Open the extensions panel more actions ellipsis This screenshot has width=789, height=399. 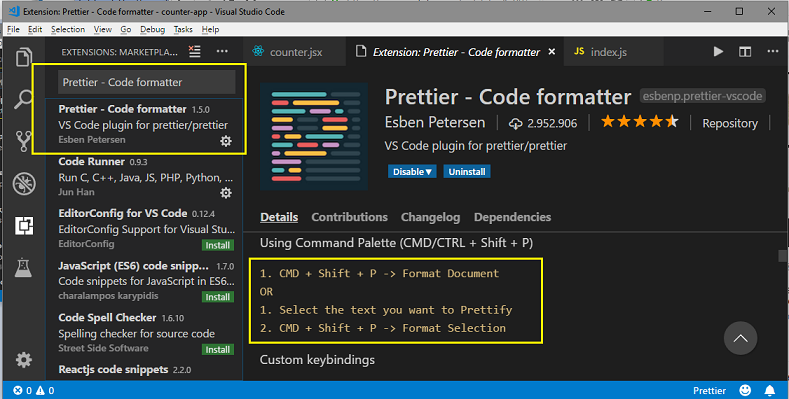[x=222, y=51]
